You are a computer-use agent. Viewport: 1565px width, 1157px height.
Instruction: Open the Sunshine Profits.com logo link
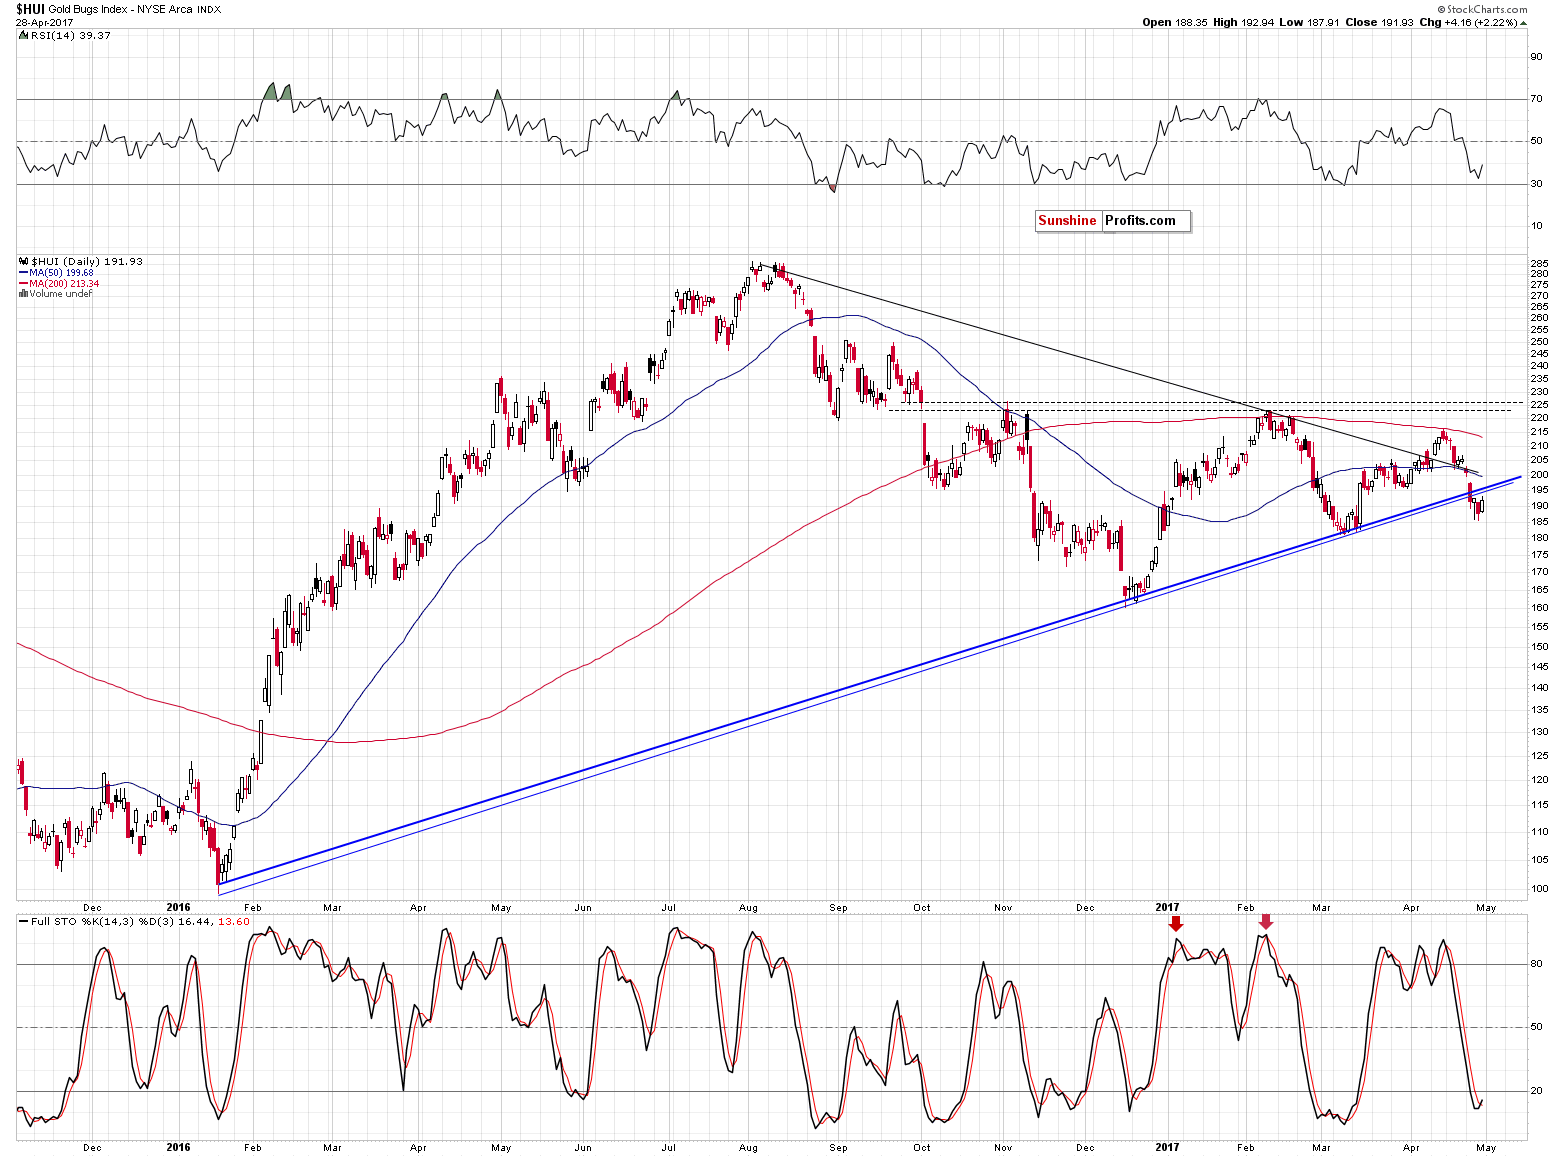point(1113,221)
